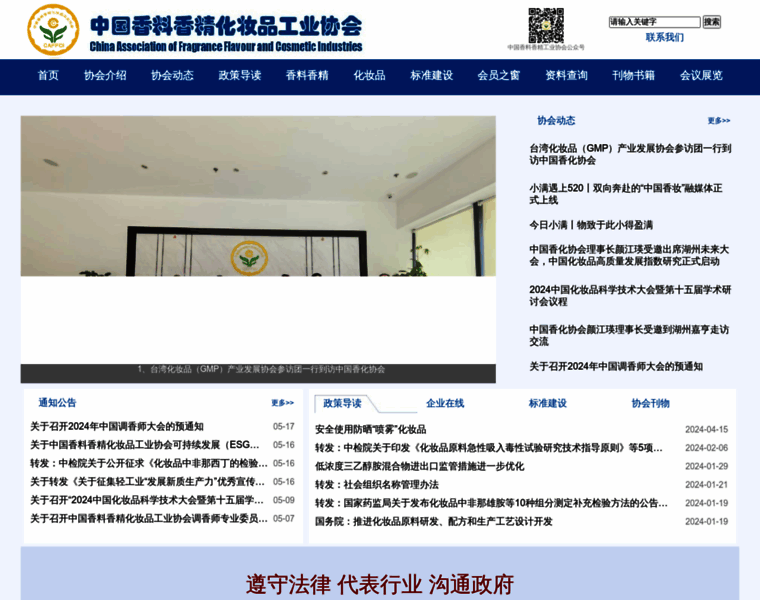760x600 pixels.
Task: Click the 协会动态 sidebar heading
Action: (x=556, y=121)
